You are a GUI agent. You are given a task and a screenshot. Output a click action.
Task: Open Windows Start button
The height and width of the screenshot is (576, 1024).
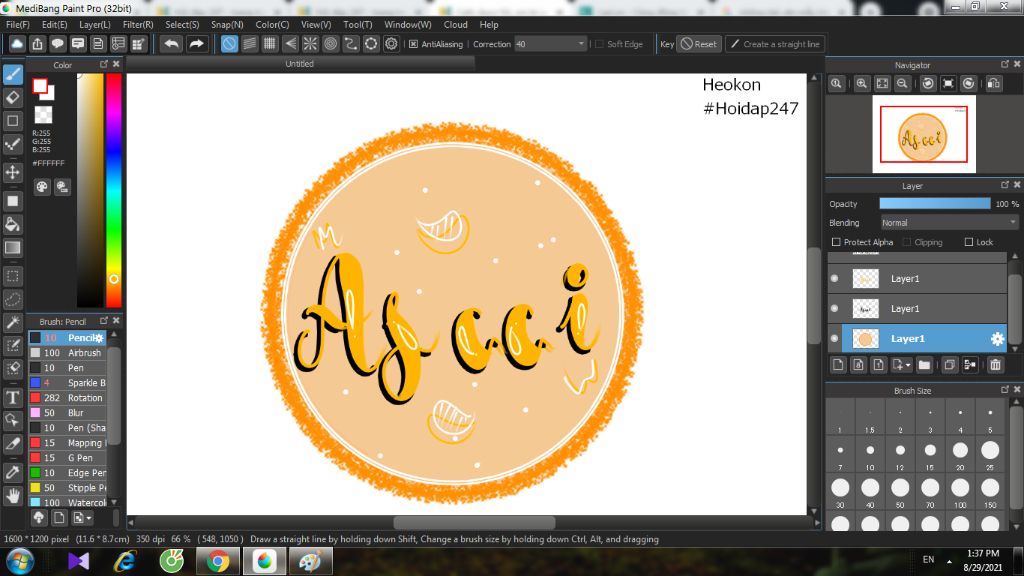[x=20, y=562]
